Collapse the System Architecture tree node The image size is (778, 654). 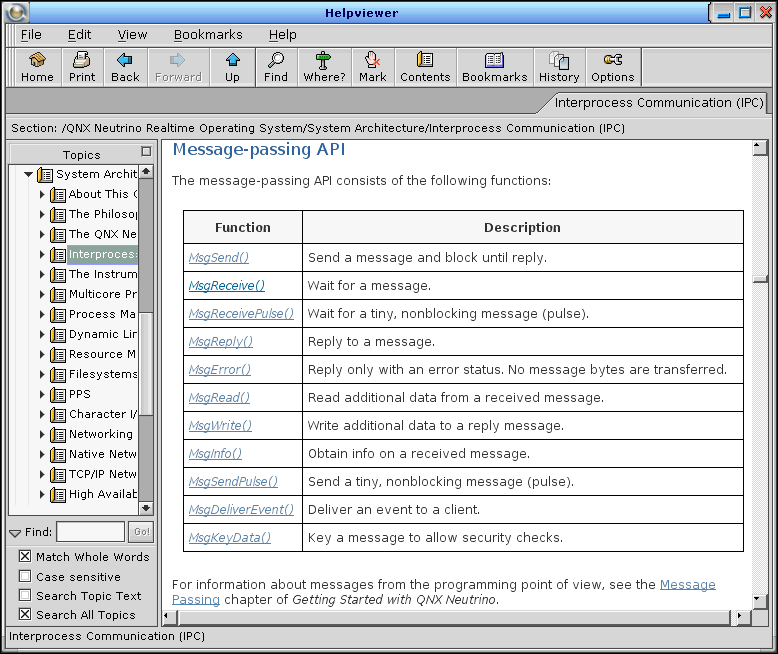(29, 174)
